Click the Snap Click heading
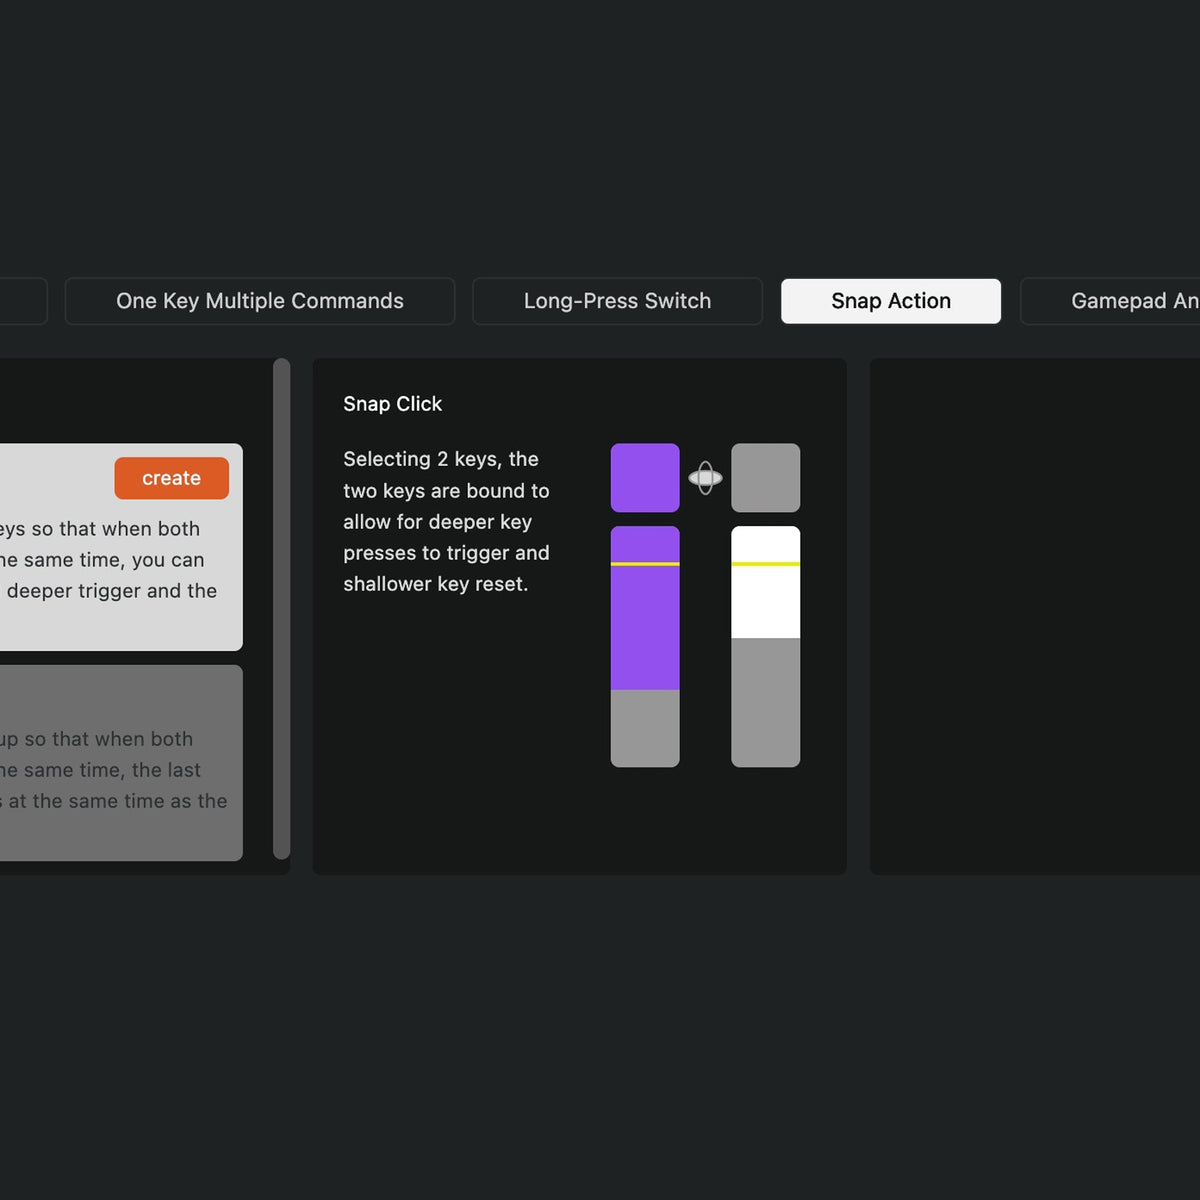The image size is (1200, 1200). [x=392, y=404]
